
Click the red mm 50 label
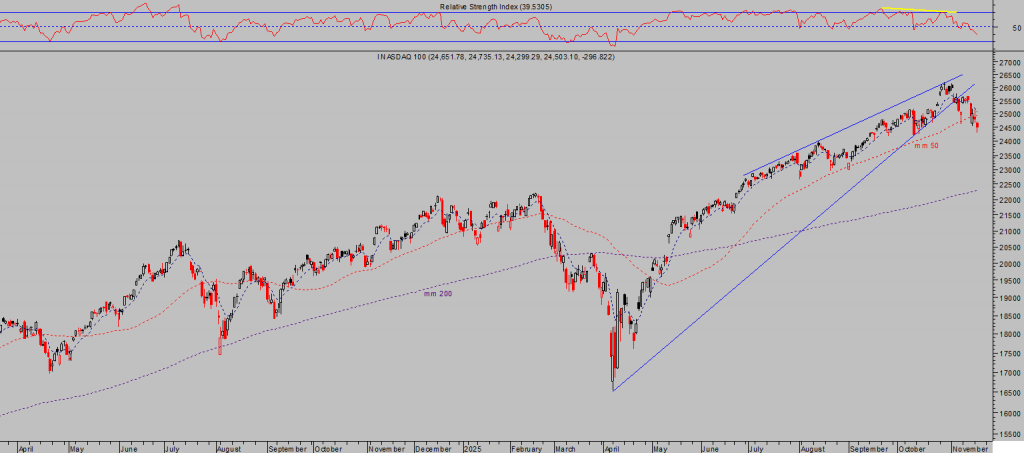click(x=926, y=146)
